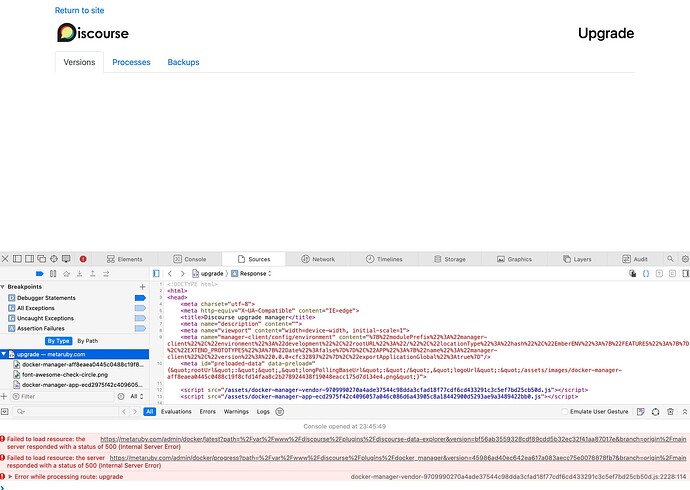
Task: Collapse split console chevron icon
Action: pos(685,412)
